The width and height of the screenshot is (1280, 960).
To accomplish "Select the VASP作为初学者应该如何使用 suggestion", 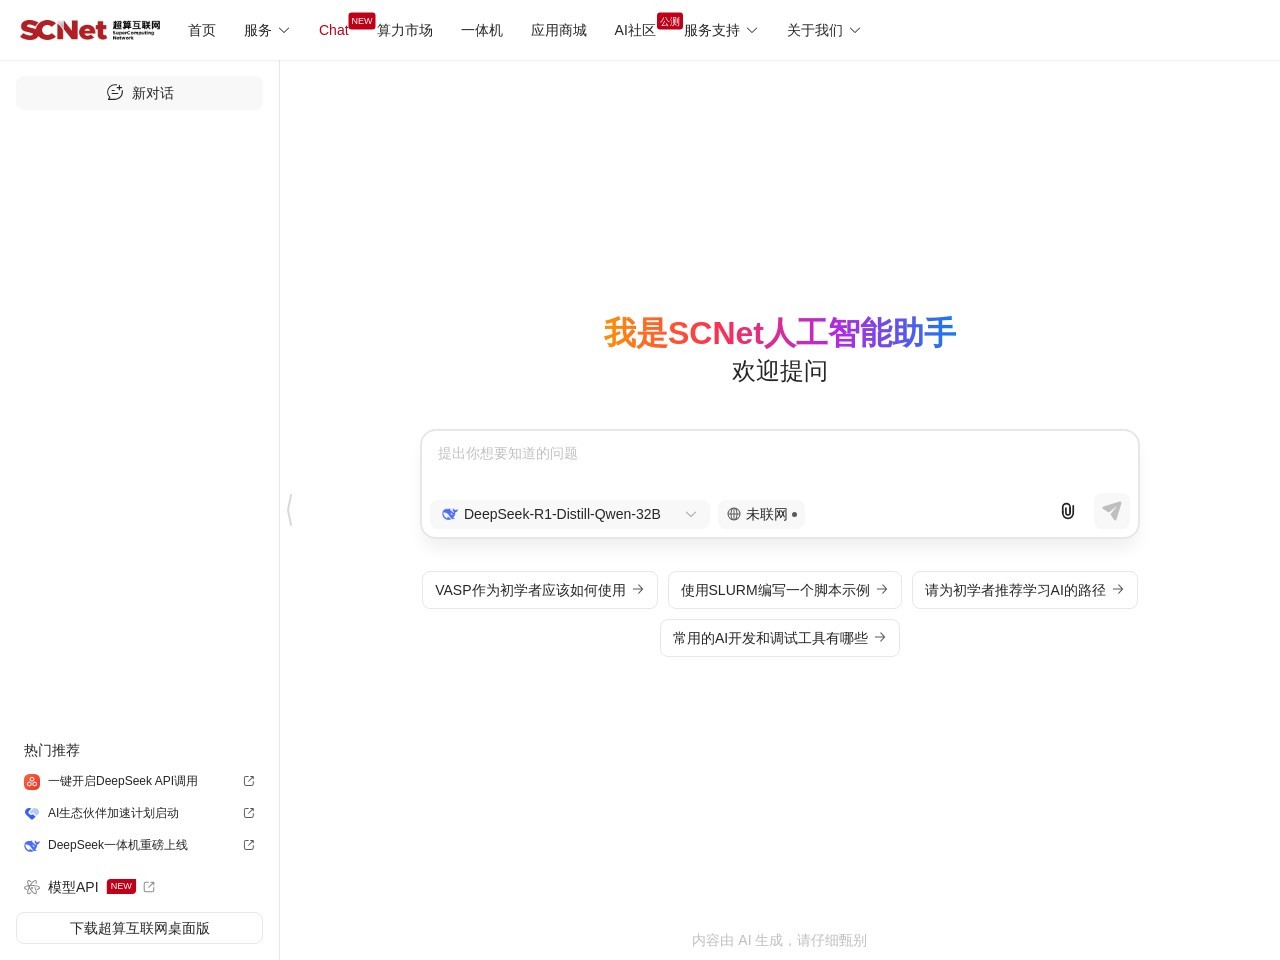I will pyautogui.click(x=540, y=590).
